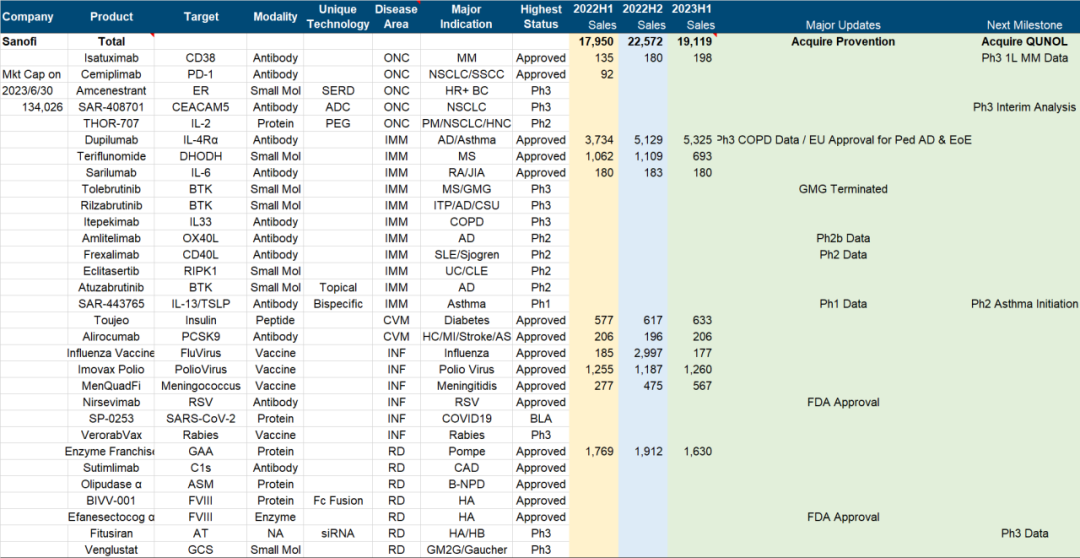Select the Imovax Polio cell
The image size is (1080, 558).
click(111, 369)
